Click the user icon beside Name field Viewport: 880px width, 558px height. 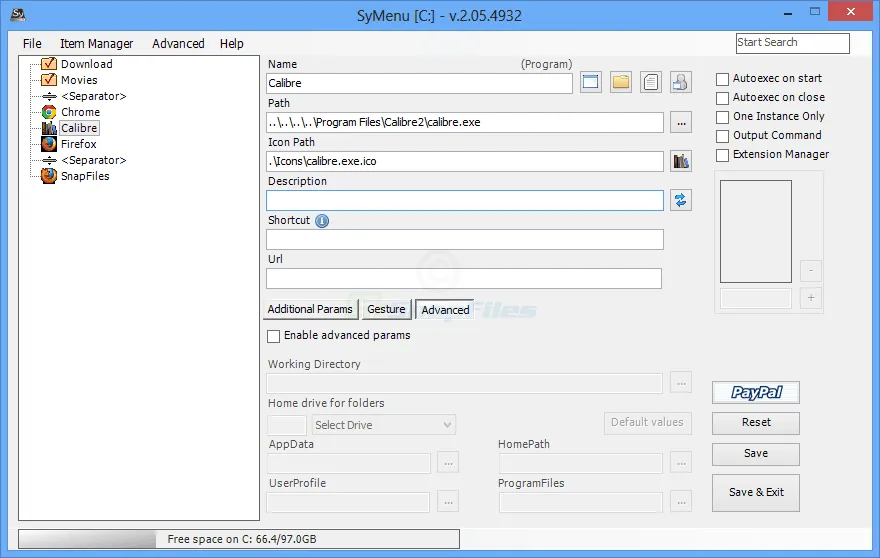pos(680,82)
